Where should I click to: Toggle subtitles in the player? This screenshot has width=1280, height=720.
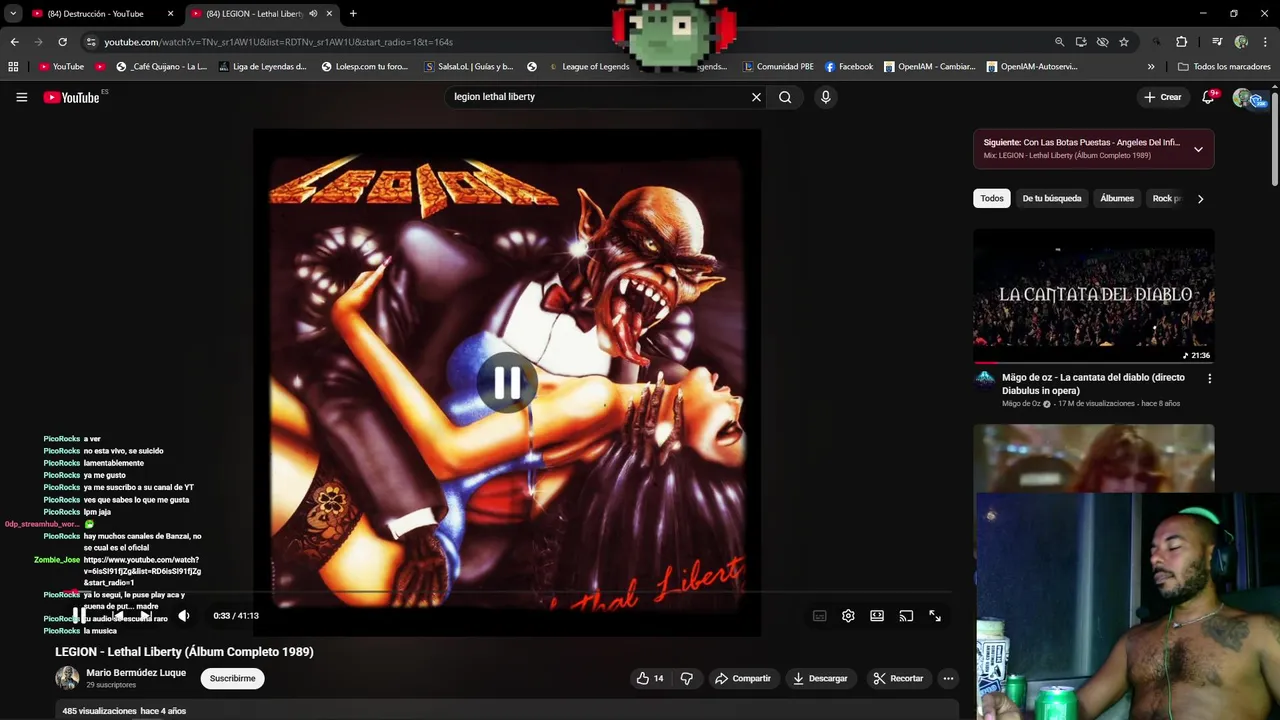click(819, 616)
